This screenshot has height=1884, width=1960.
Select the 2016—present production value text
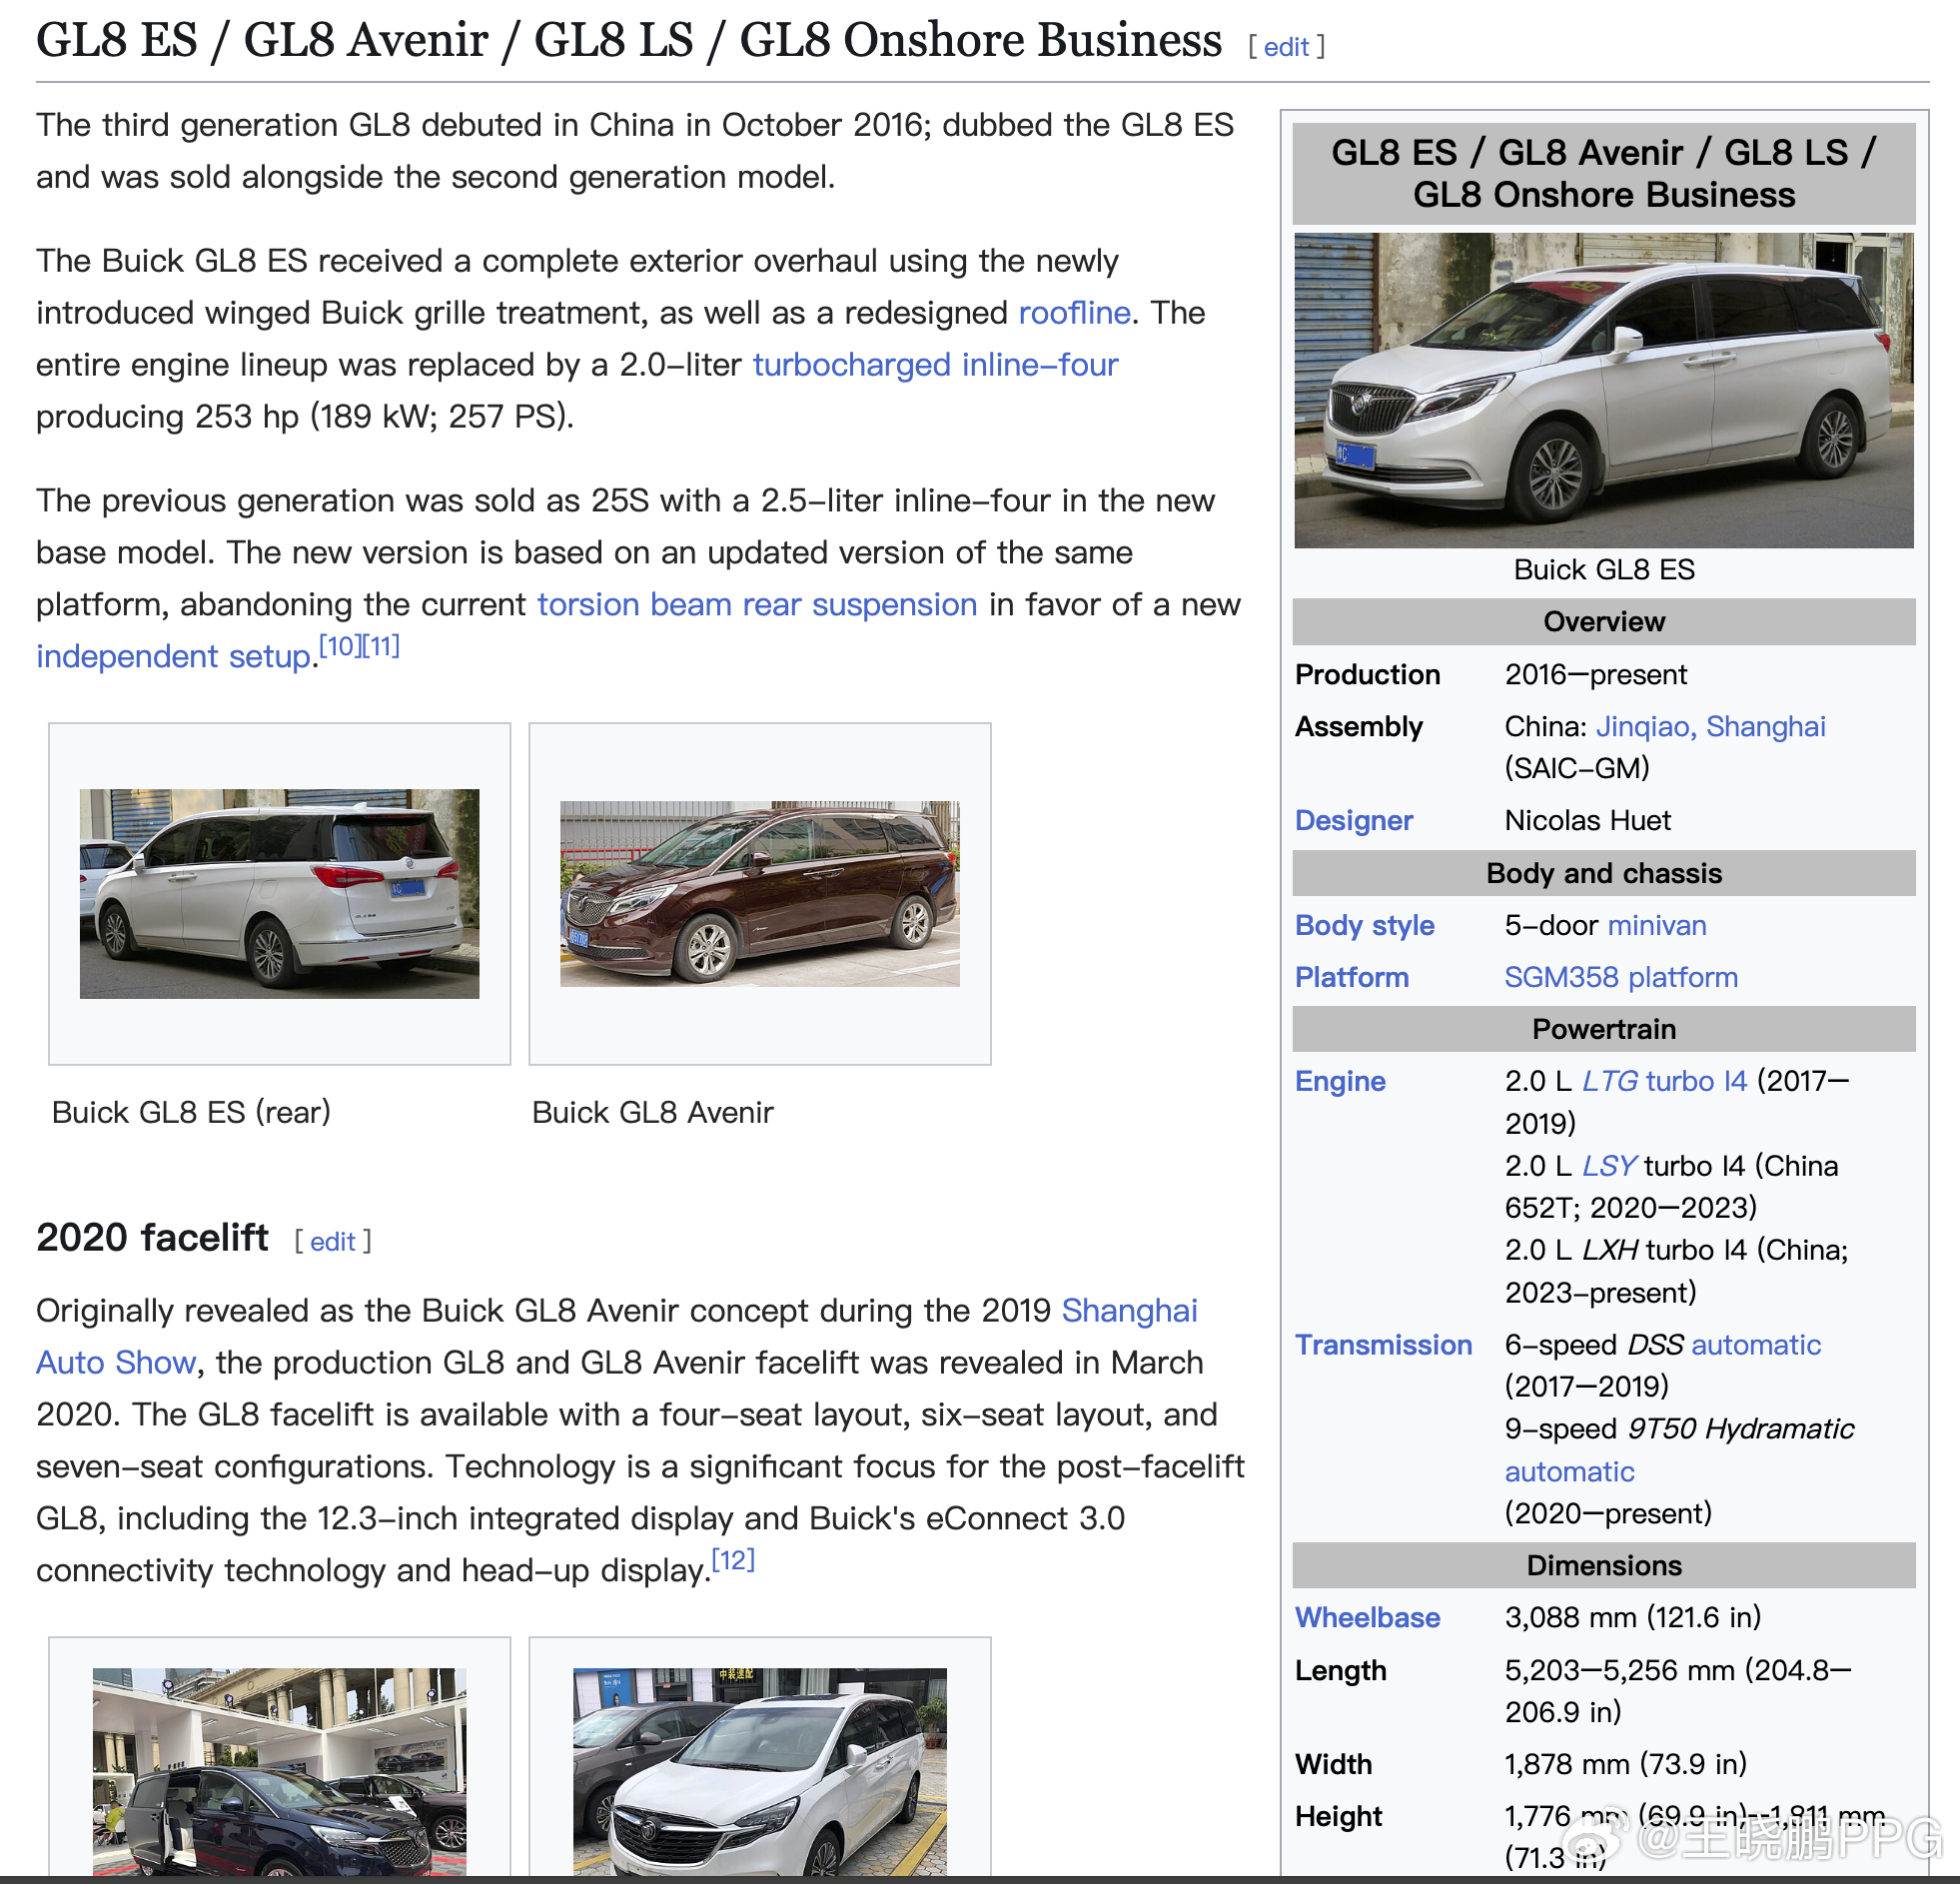[1595, 675]
